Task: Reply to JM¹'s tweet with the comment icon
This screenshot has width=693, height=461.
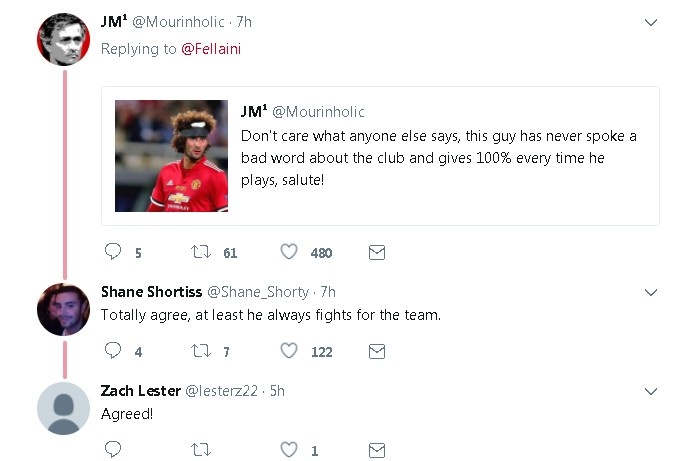Action: coord(113,253)
